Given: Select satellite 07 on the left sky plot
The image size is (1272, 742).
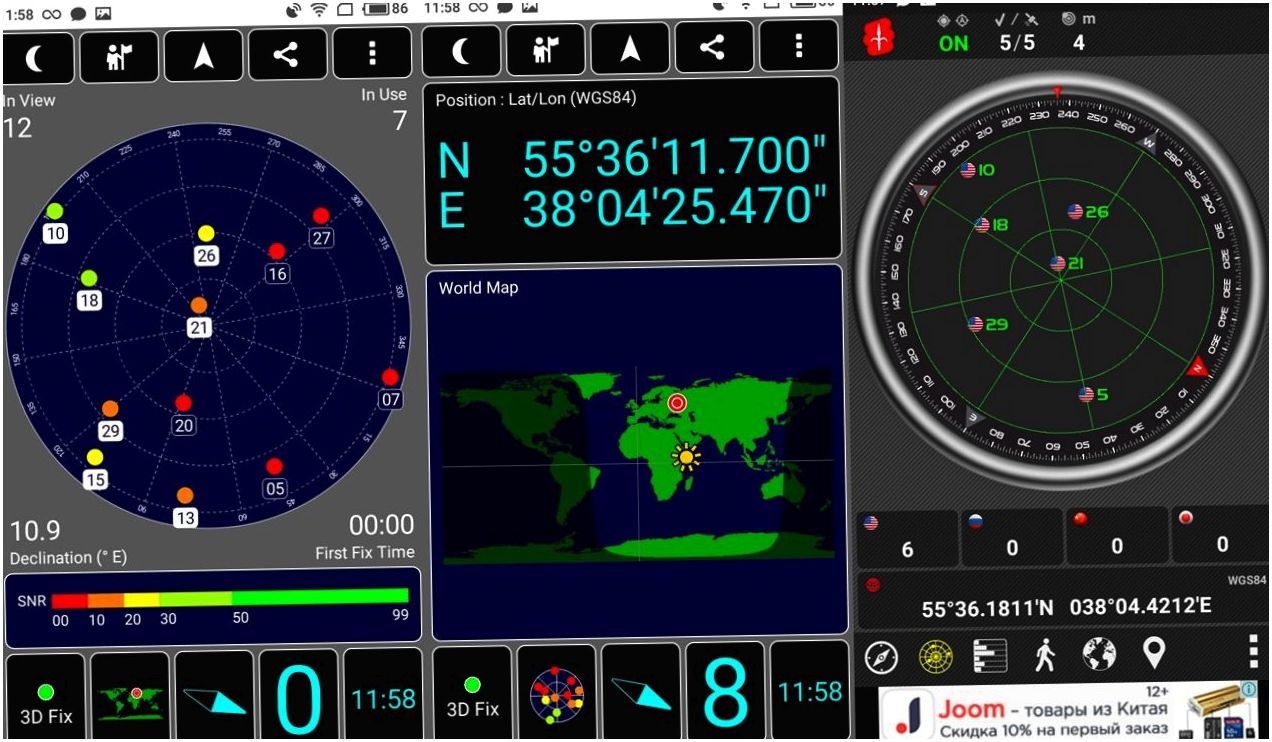Looking at the screenshot, I should point(390,388).
